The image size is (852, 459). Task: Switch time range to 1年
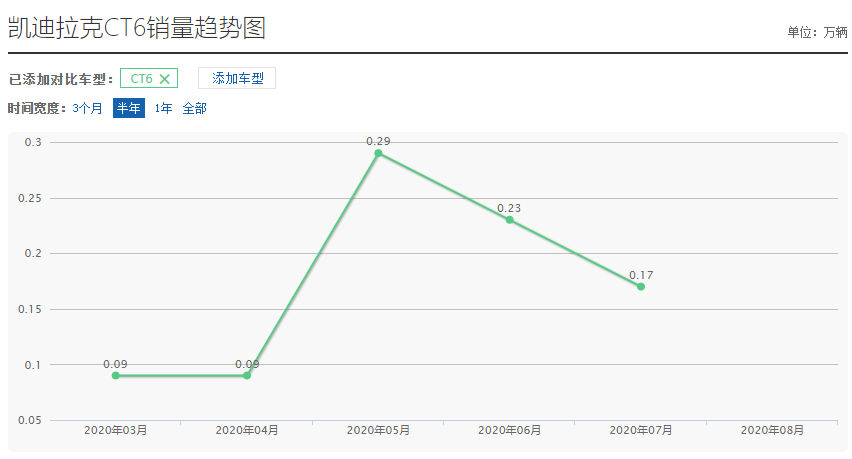[x=163, y=108]
